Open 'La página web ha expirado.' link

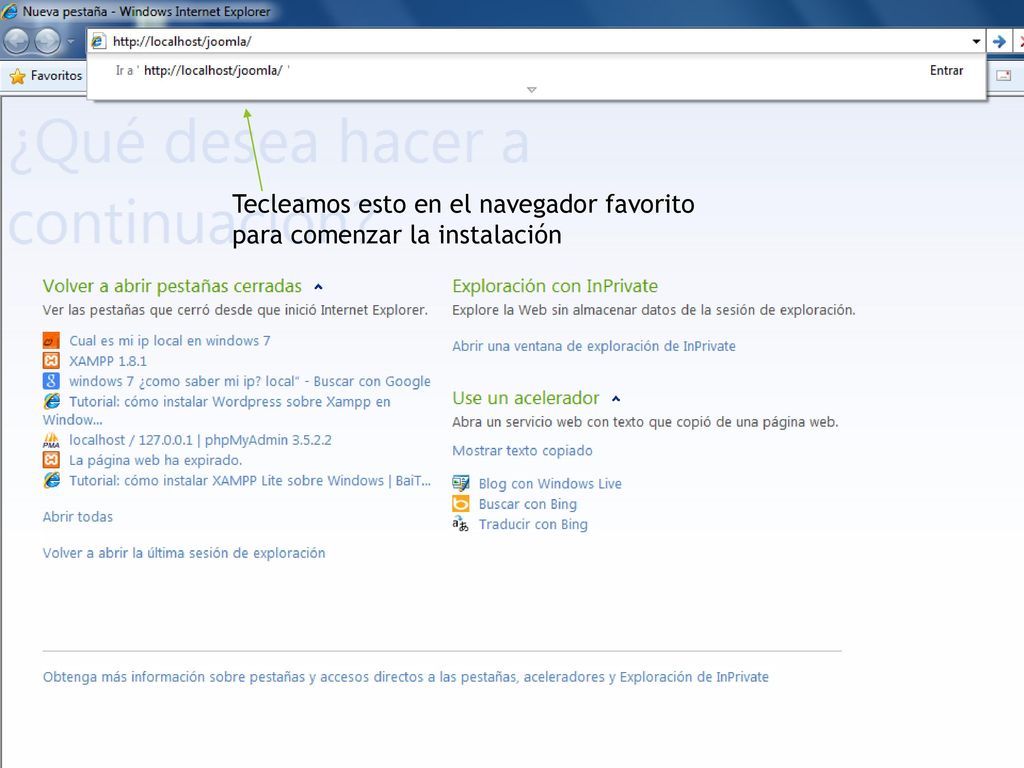(155, 460)
